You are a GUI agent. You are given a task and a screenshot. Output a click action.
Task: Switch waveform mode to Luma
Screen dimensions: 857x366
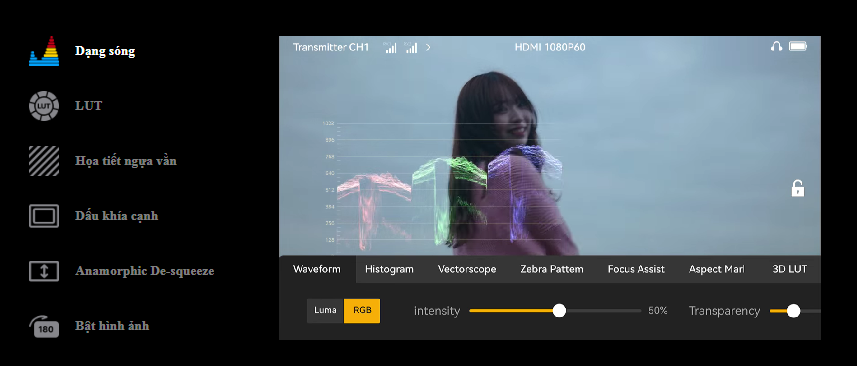(325, 311)
